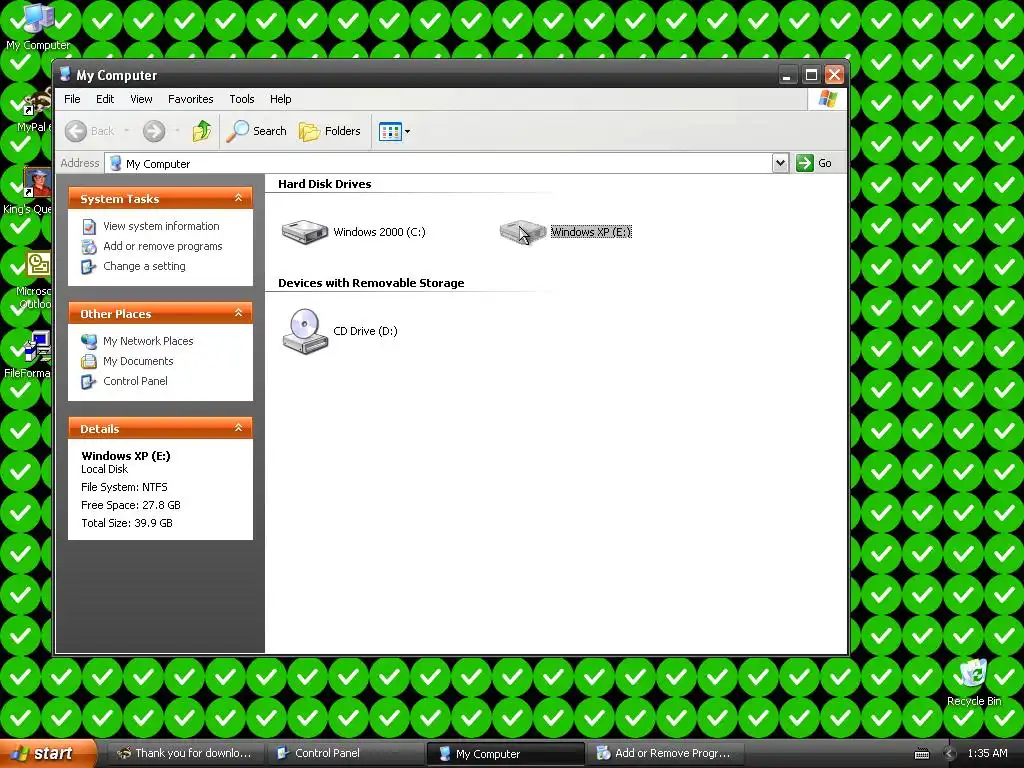The image size is (1024, 768).
Task: Collapse the Other Places panel
Action: [x=238, y=313]
